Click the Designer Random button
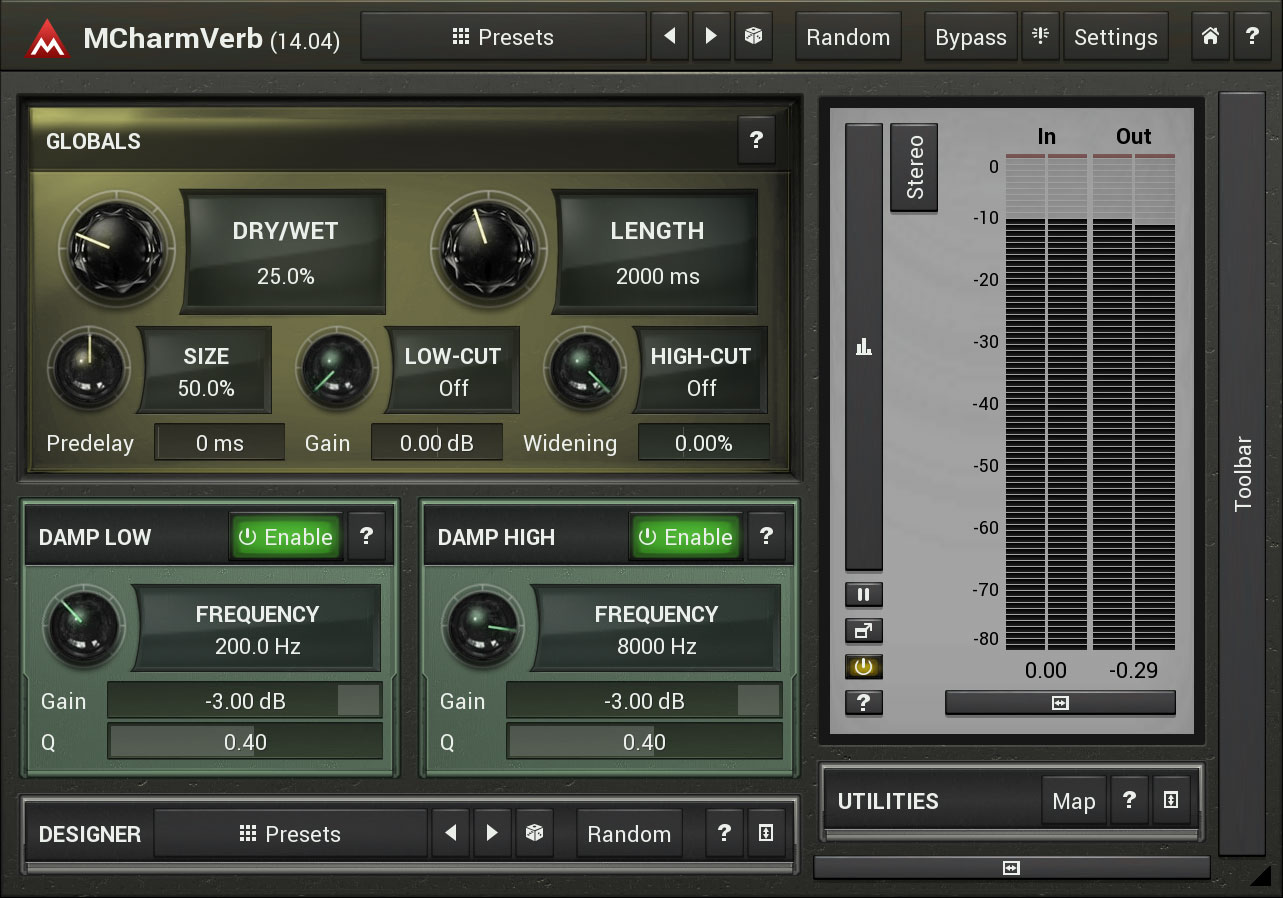1283x898 pixels. click(629, 833)
